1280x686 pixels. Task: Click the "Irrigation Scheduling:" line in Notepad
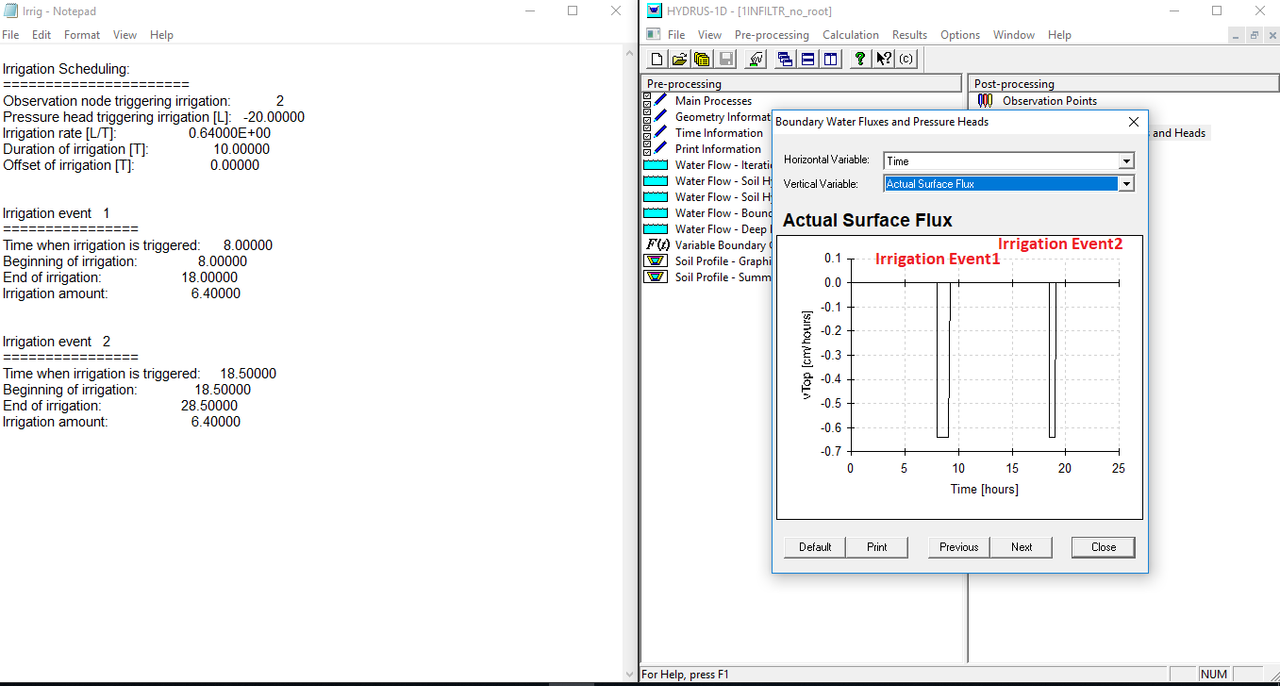click(x=66, y=69)
